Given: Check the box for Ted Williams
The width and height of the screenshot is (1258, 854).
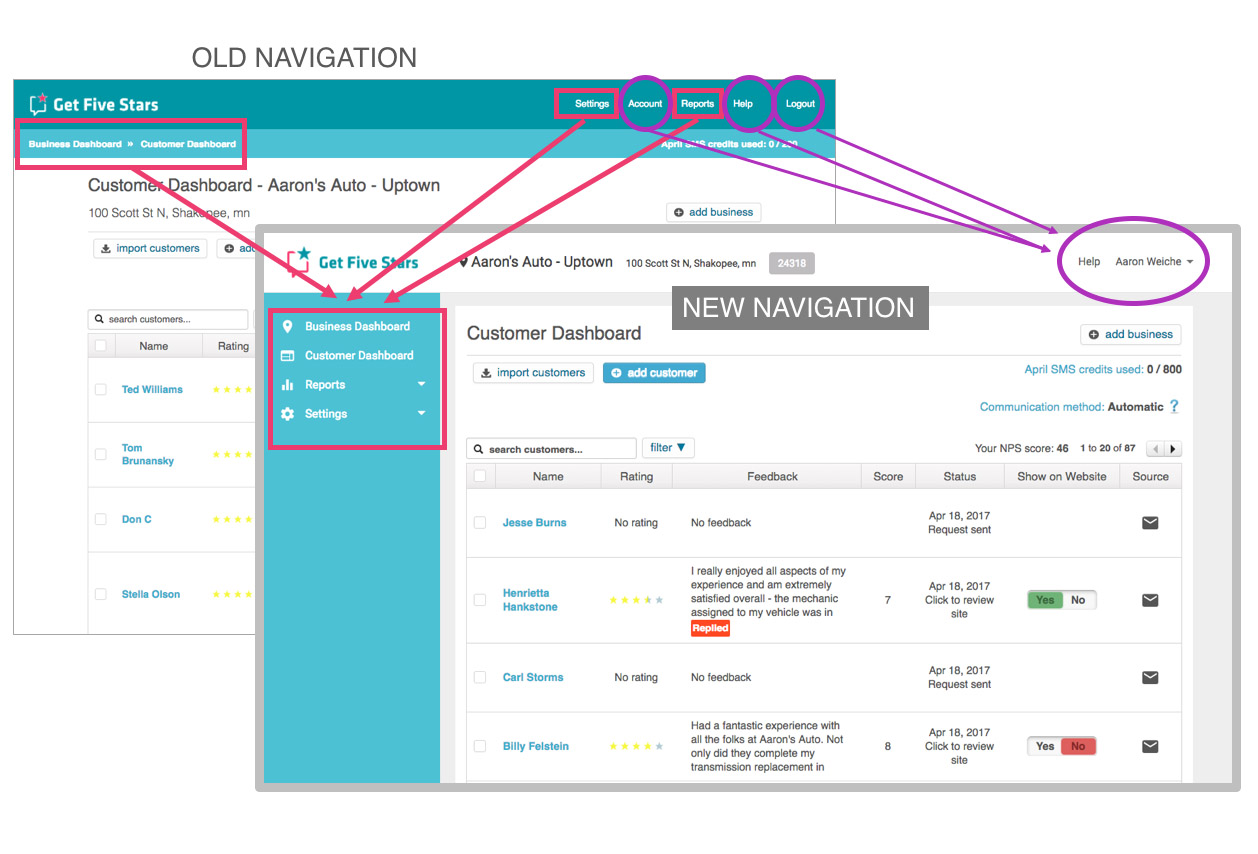Looking at the screenshot, I should pos(100,389).
